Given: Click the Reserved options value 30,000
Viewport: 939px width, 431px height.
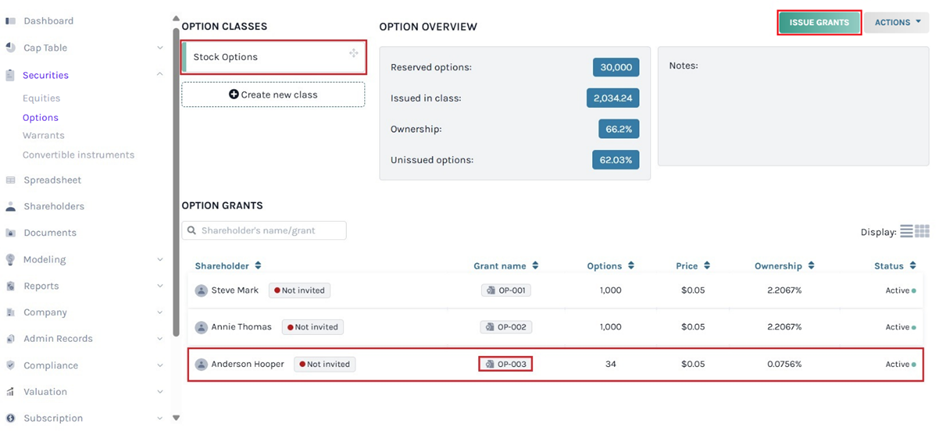Looking at the screenshot, I should [616, 68].
